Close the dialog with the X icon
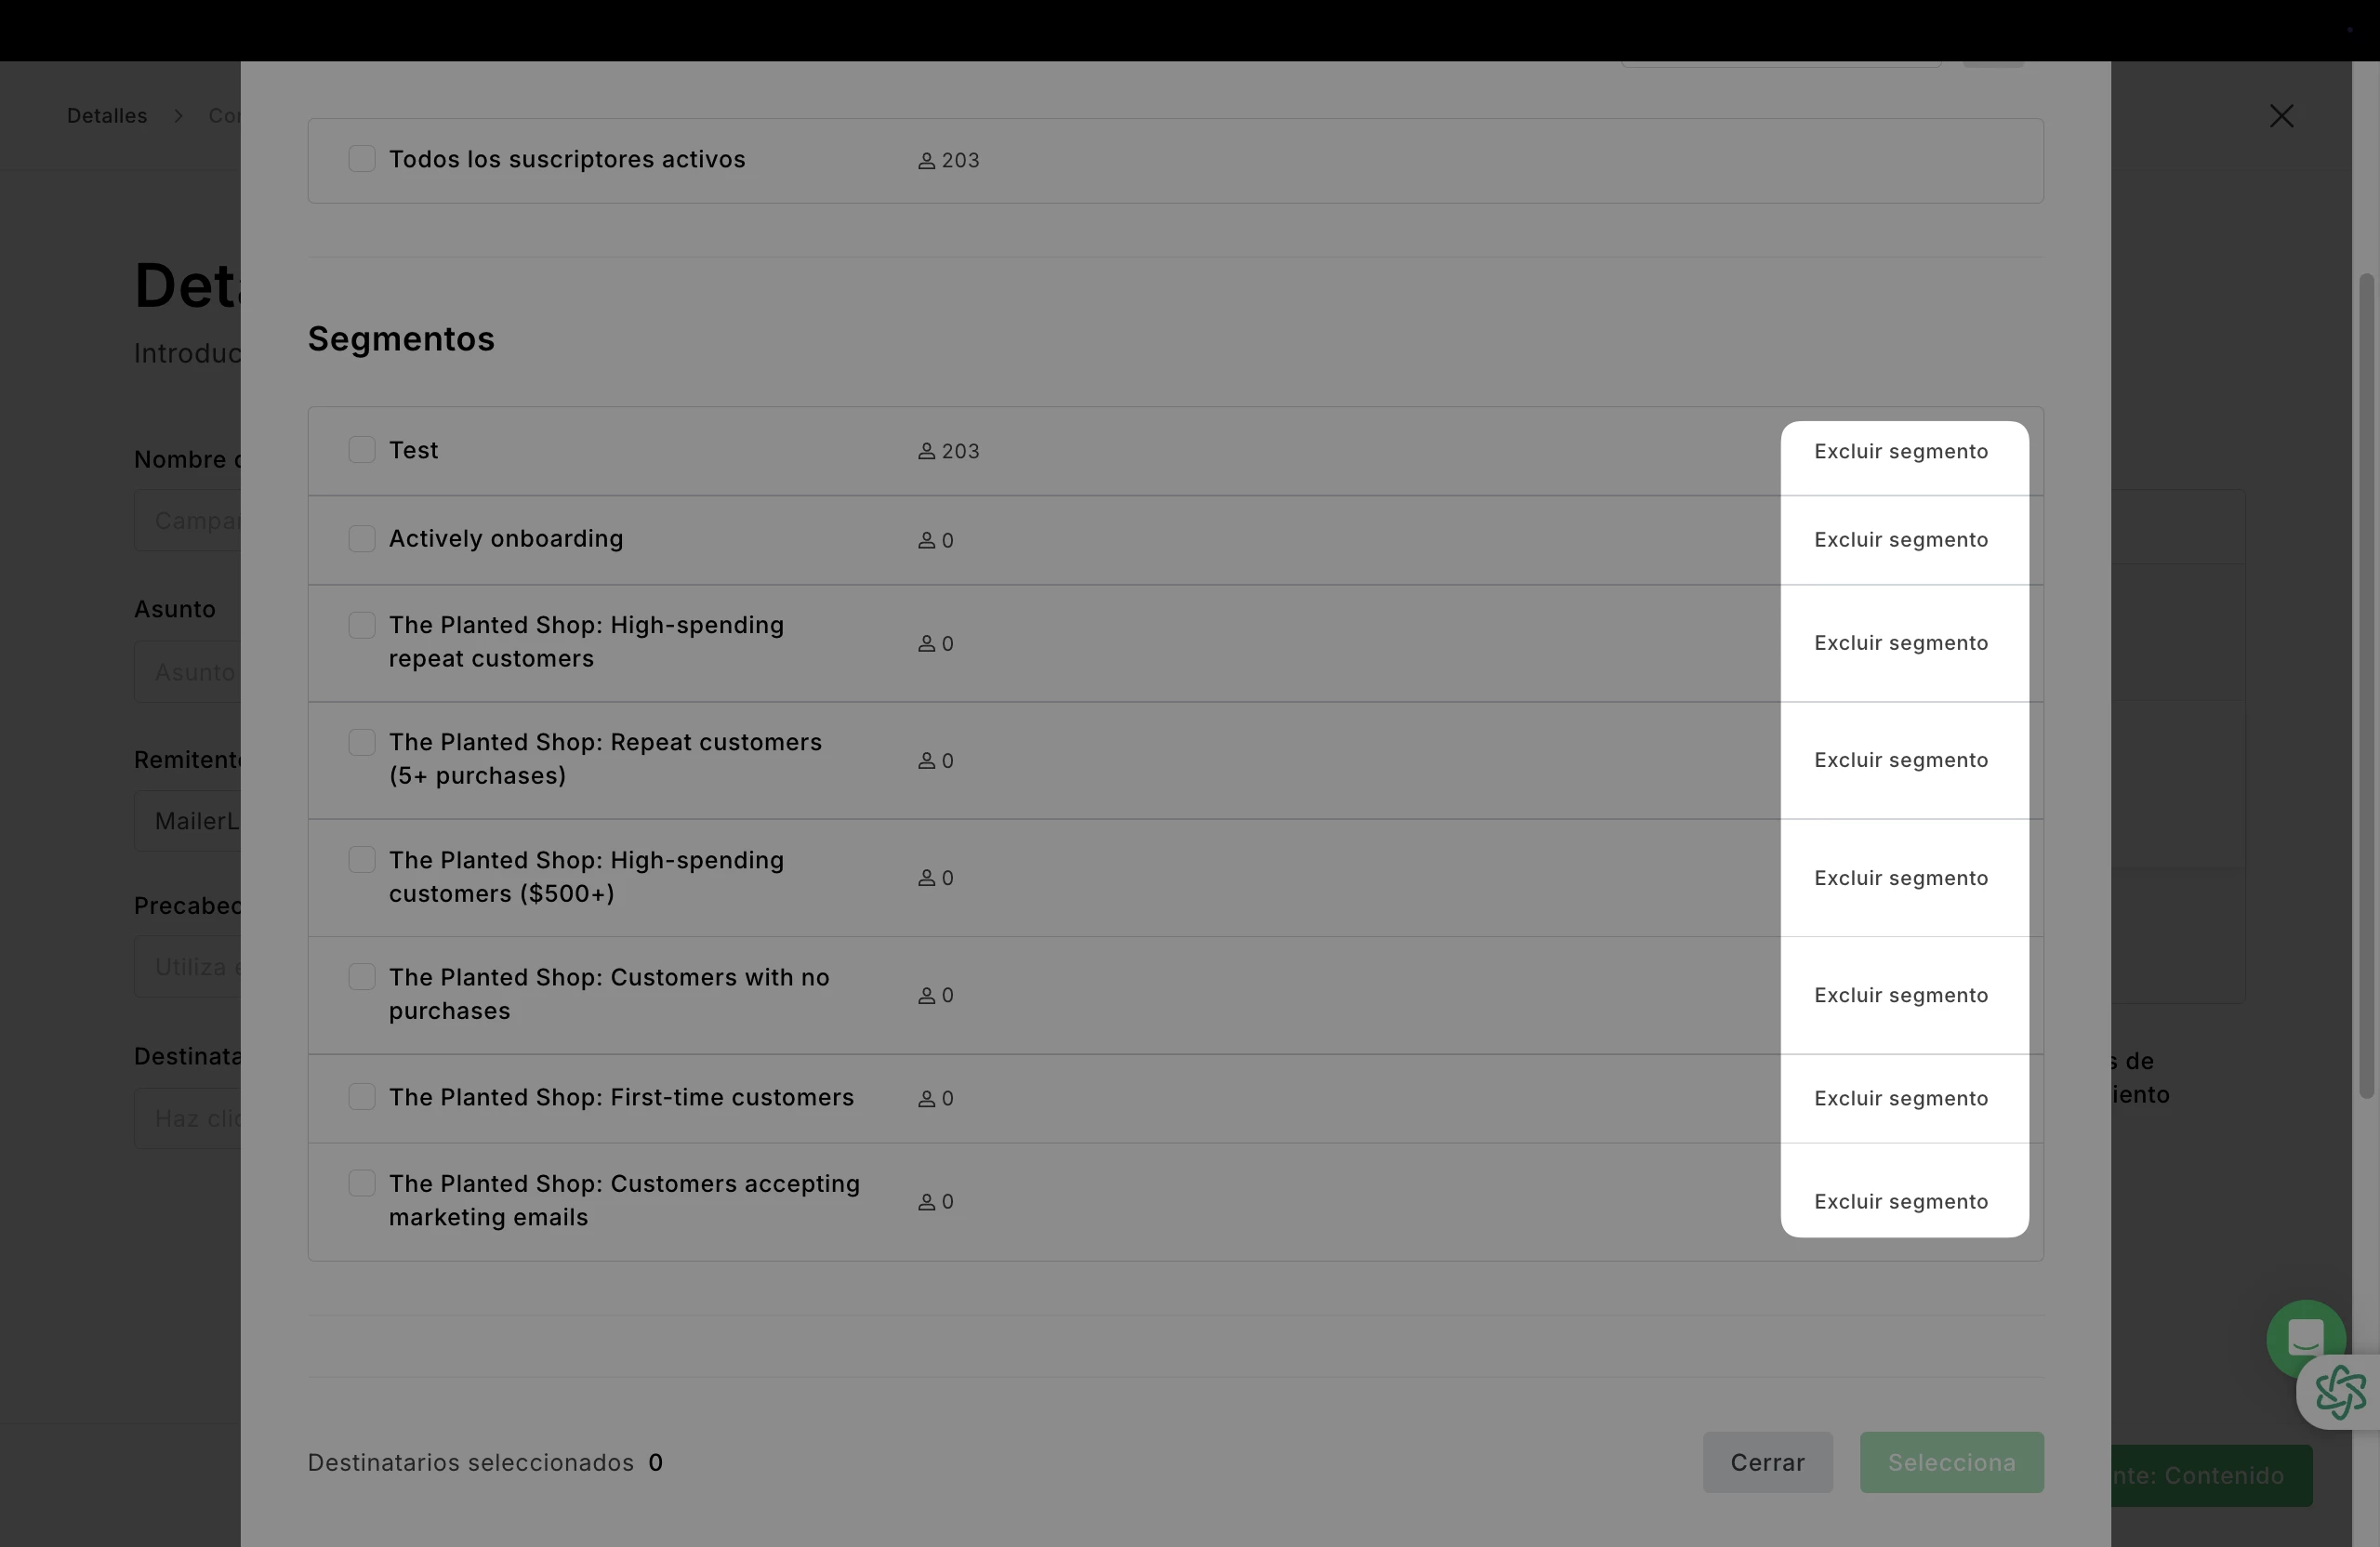Screen dimensions: 2380x1547 [2281, 116]
